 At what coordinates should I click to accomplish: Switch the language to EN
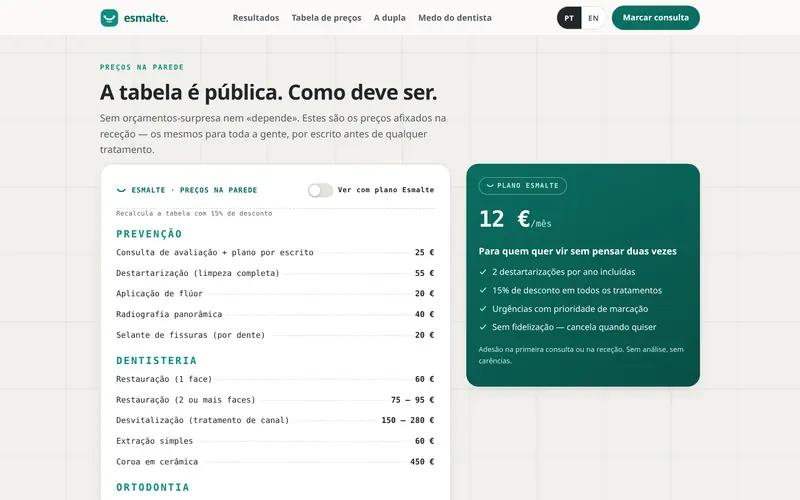[x=593, y=18]
